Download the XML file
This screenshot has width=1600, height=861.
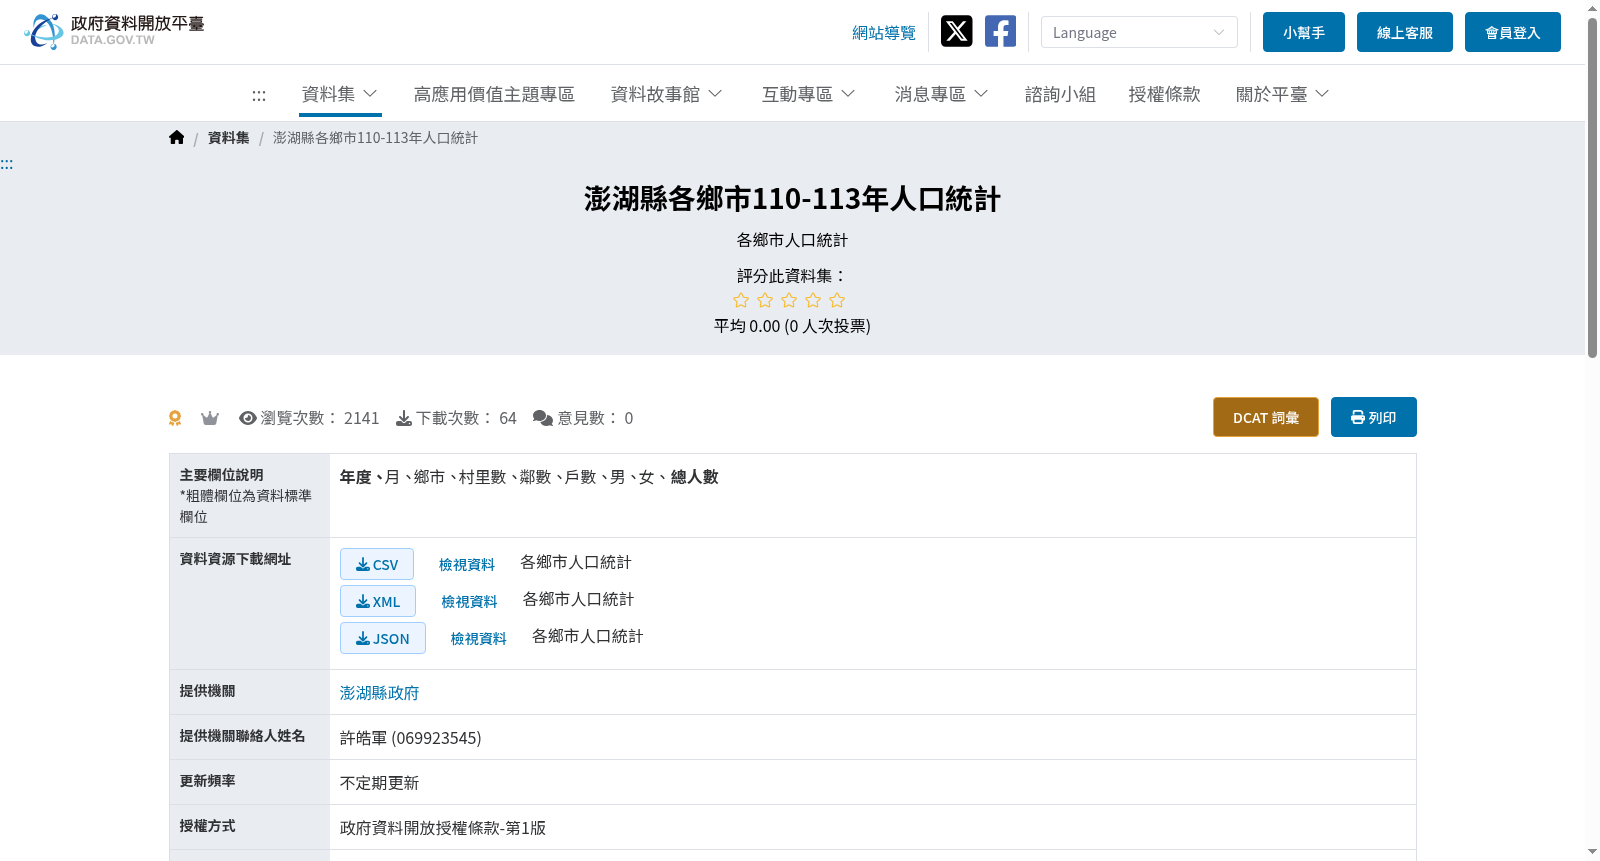tap(378, 601)
